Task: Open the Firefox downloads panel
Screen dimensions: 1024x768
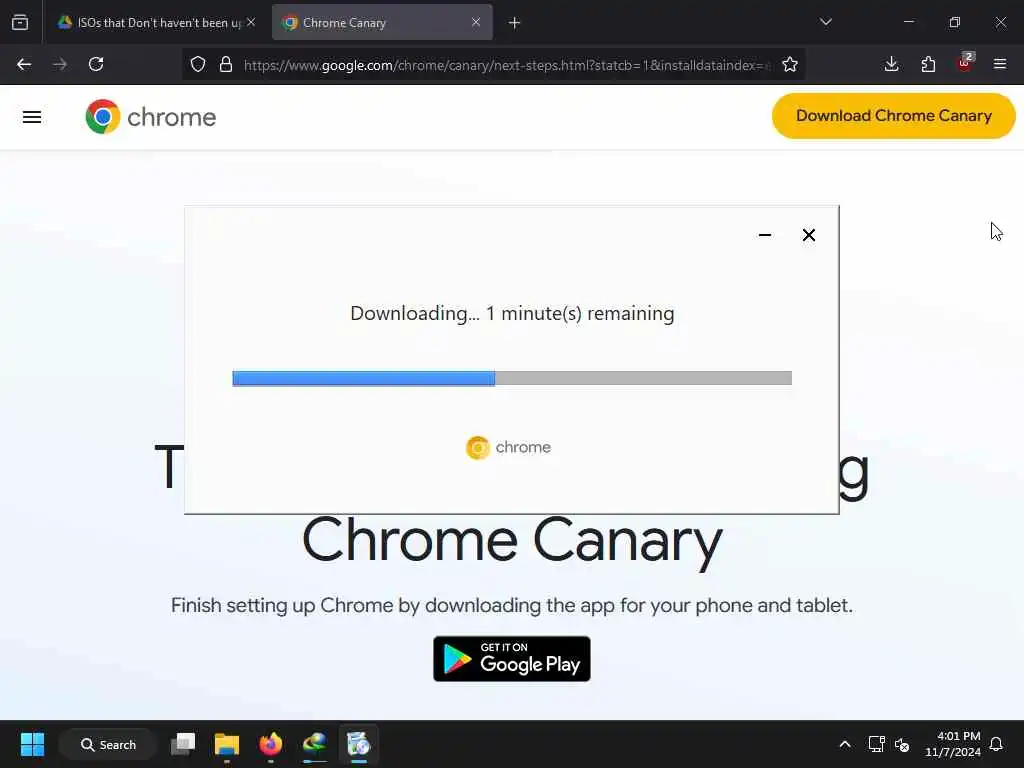Action: pyautogui.click(x=891, y=64)
